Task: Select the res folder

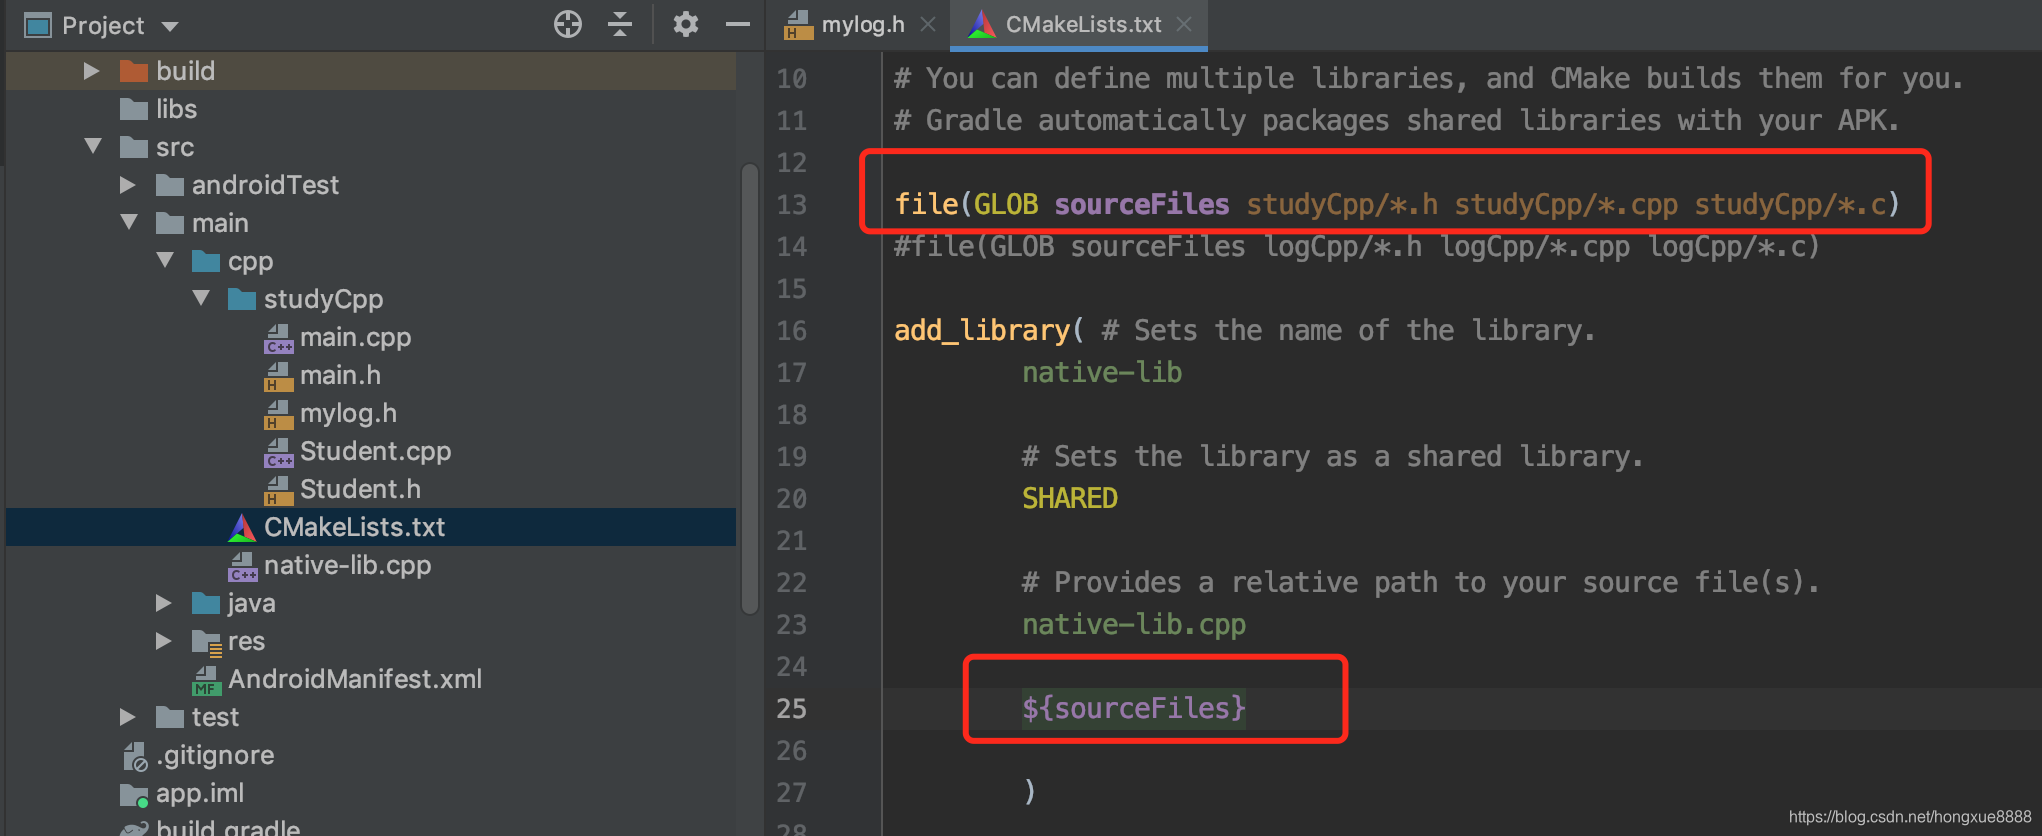Action: point(371,641)
